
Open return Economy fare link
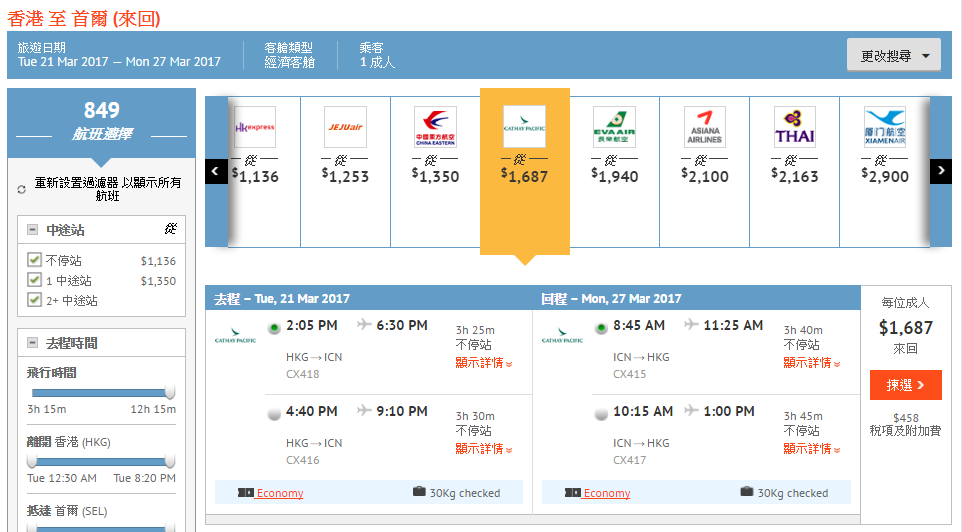607,493
